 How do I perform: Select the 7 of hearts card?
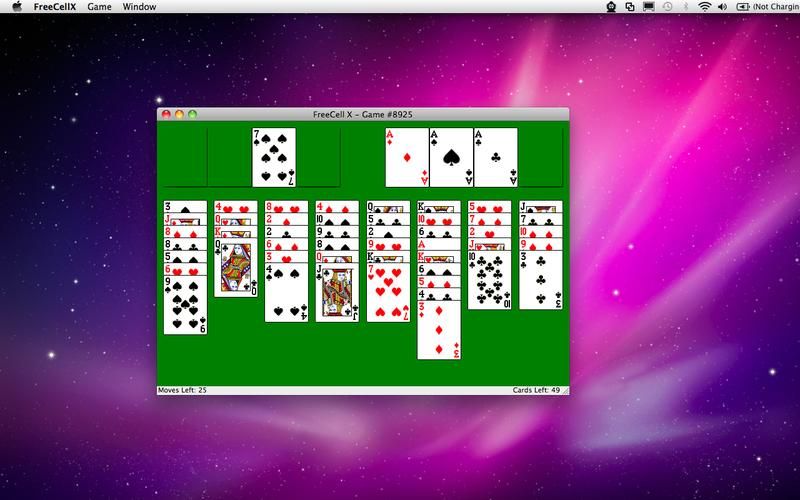tap(388, 292)
